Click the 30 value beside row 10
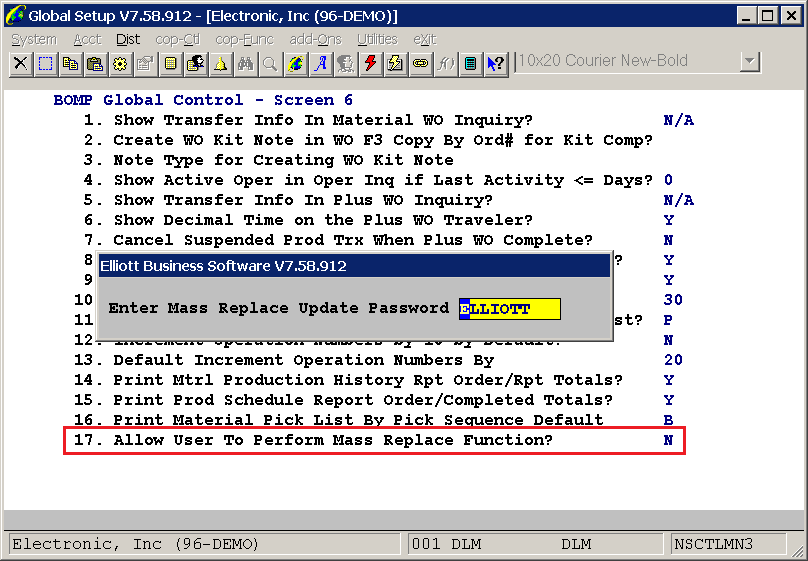 pos(673,300)
